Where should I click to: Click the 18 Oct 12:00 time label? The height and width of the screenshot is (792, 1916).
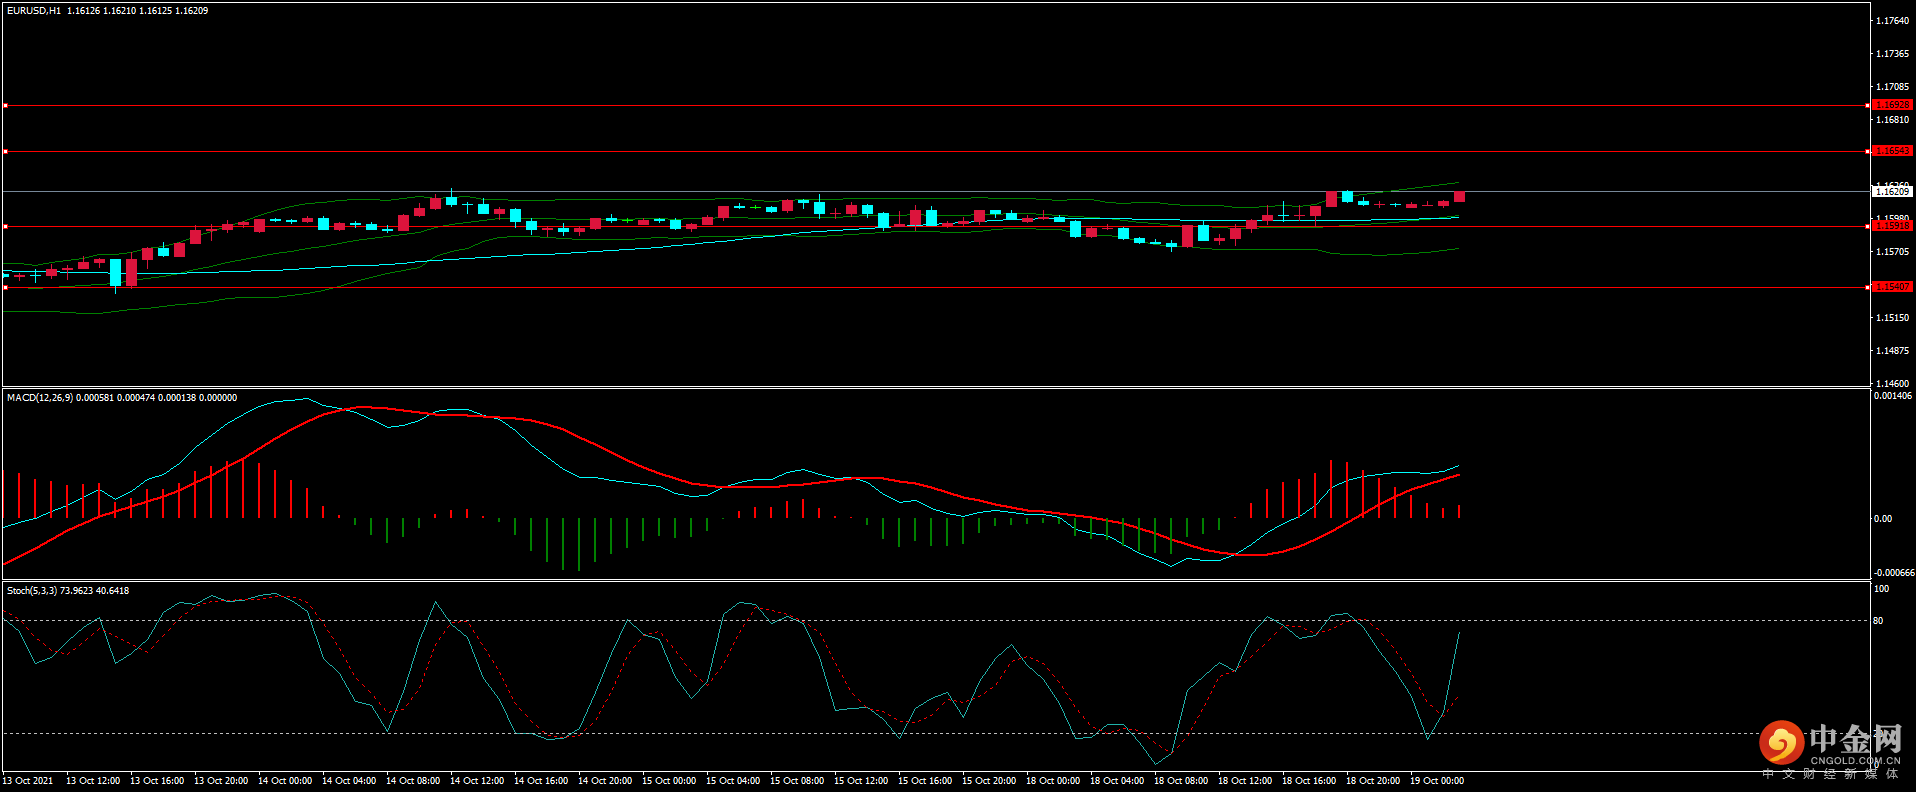[x=1245, y=781]
